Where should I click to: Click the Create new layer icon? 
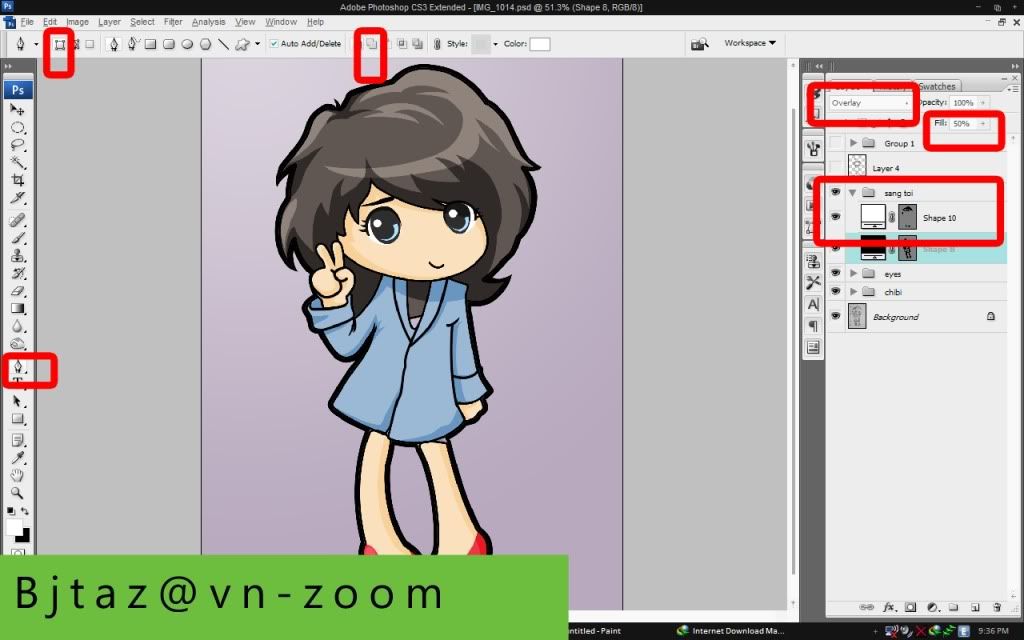[975, 607]
